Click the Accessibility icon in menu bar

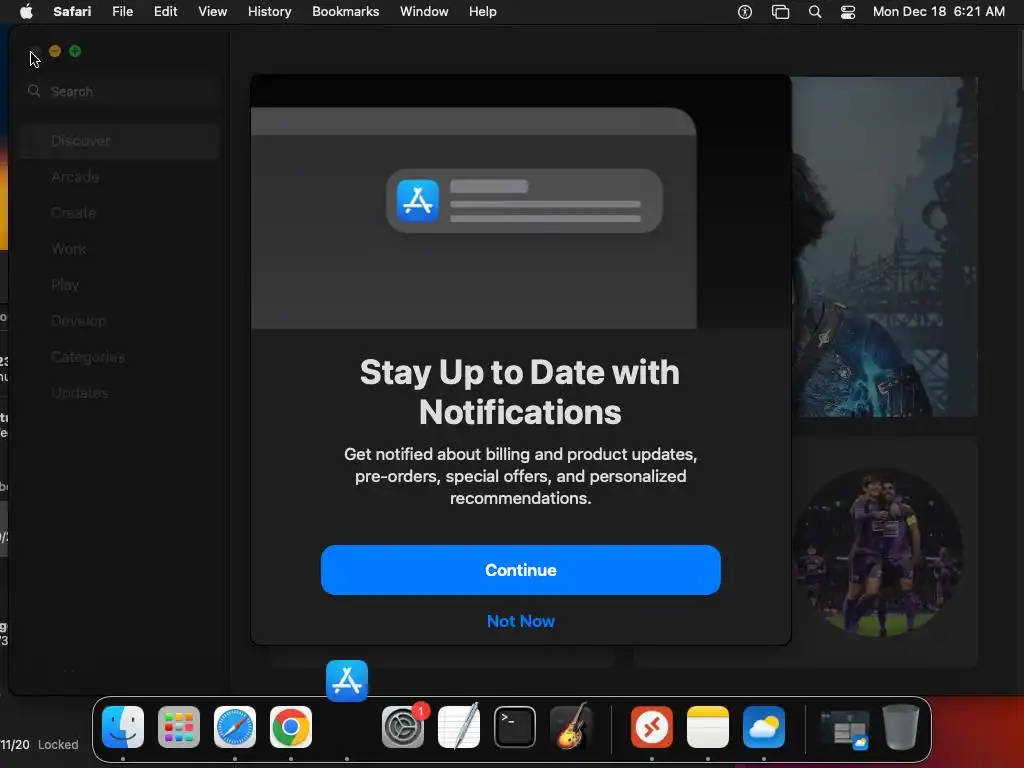[744, 12]
